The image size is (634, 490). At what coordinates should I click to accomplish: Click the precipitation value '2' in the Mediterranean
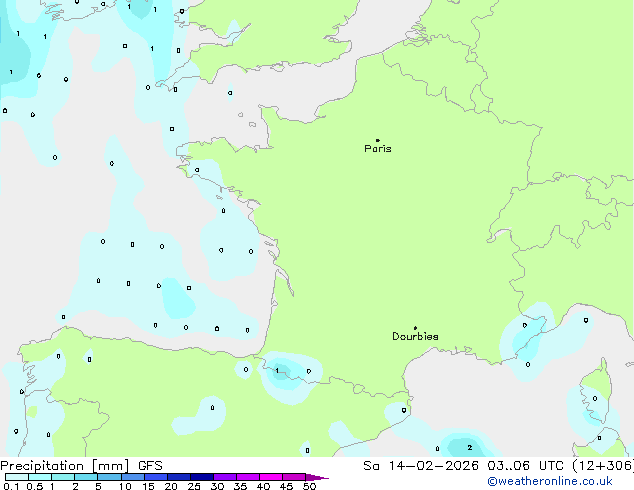click(469, 448)
